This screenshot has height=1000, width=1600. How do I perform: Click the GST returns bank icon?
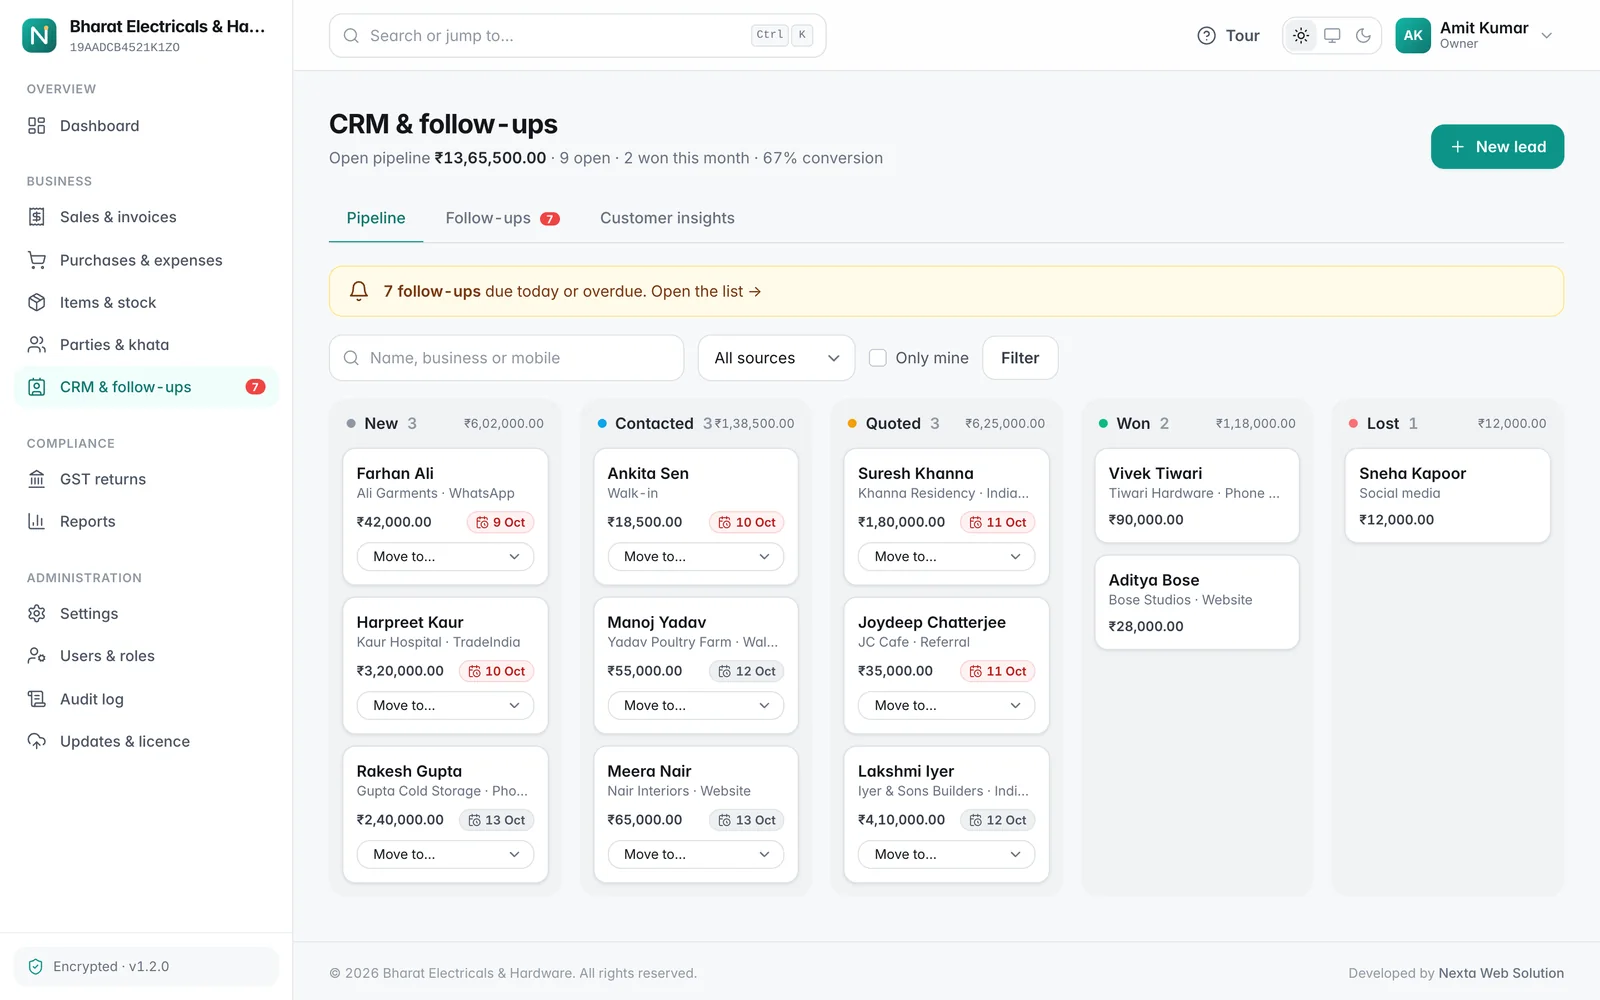[x=37, y=479]
